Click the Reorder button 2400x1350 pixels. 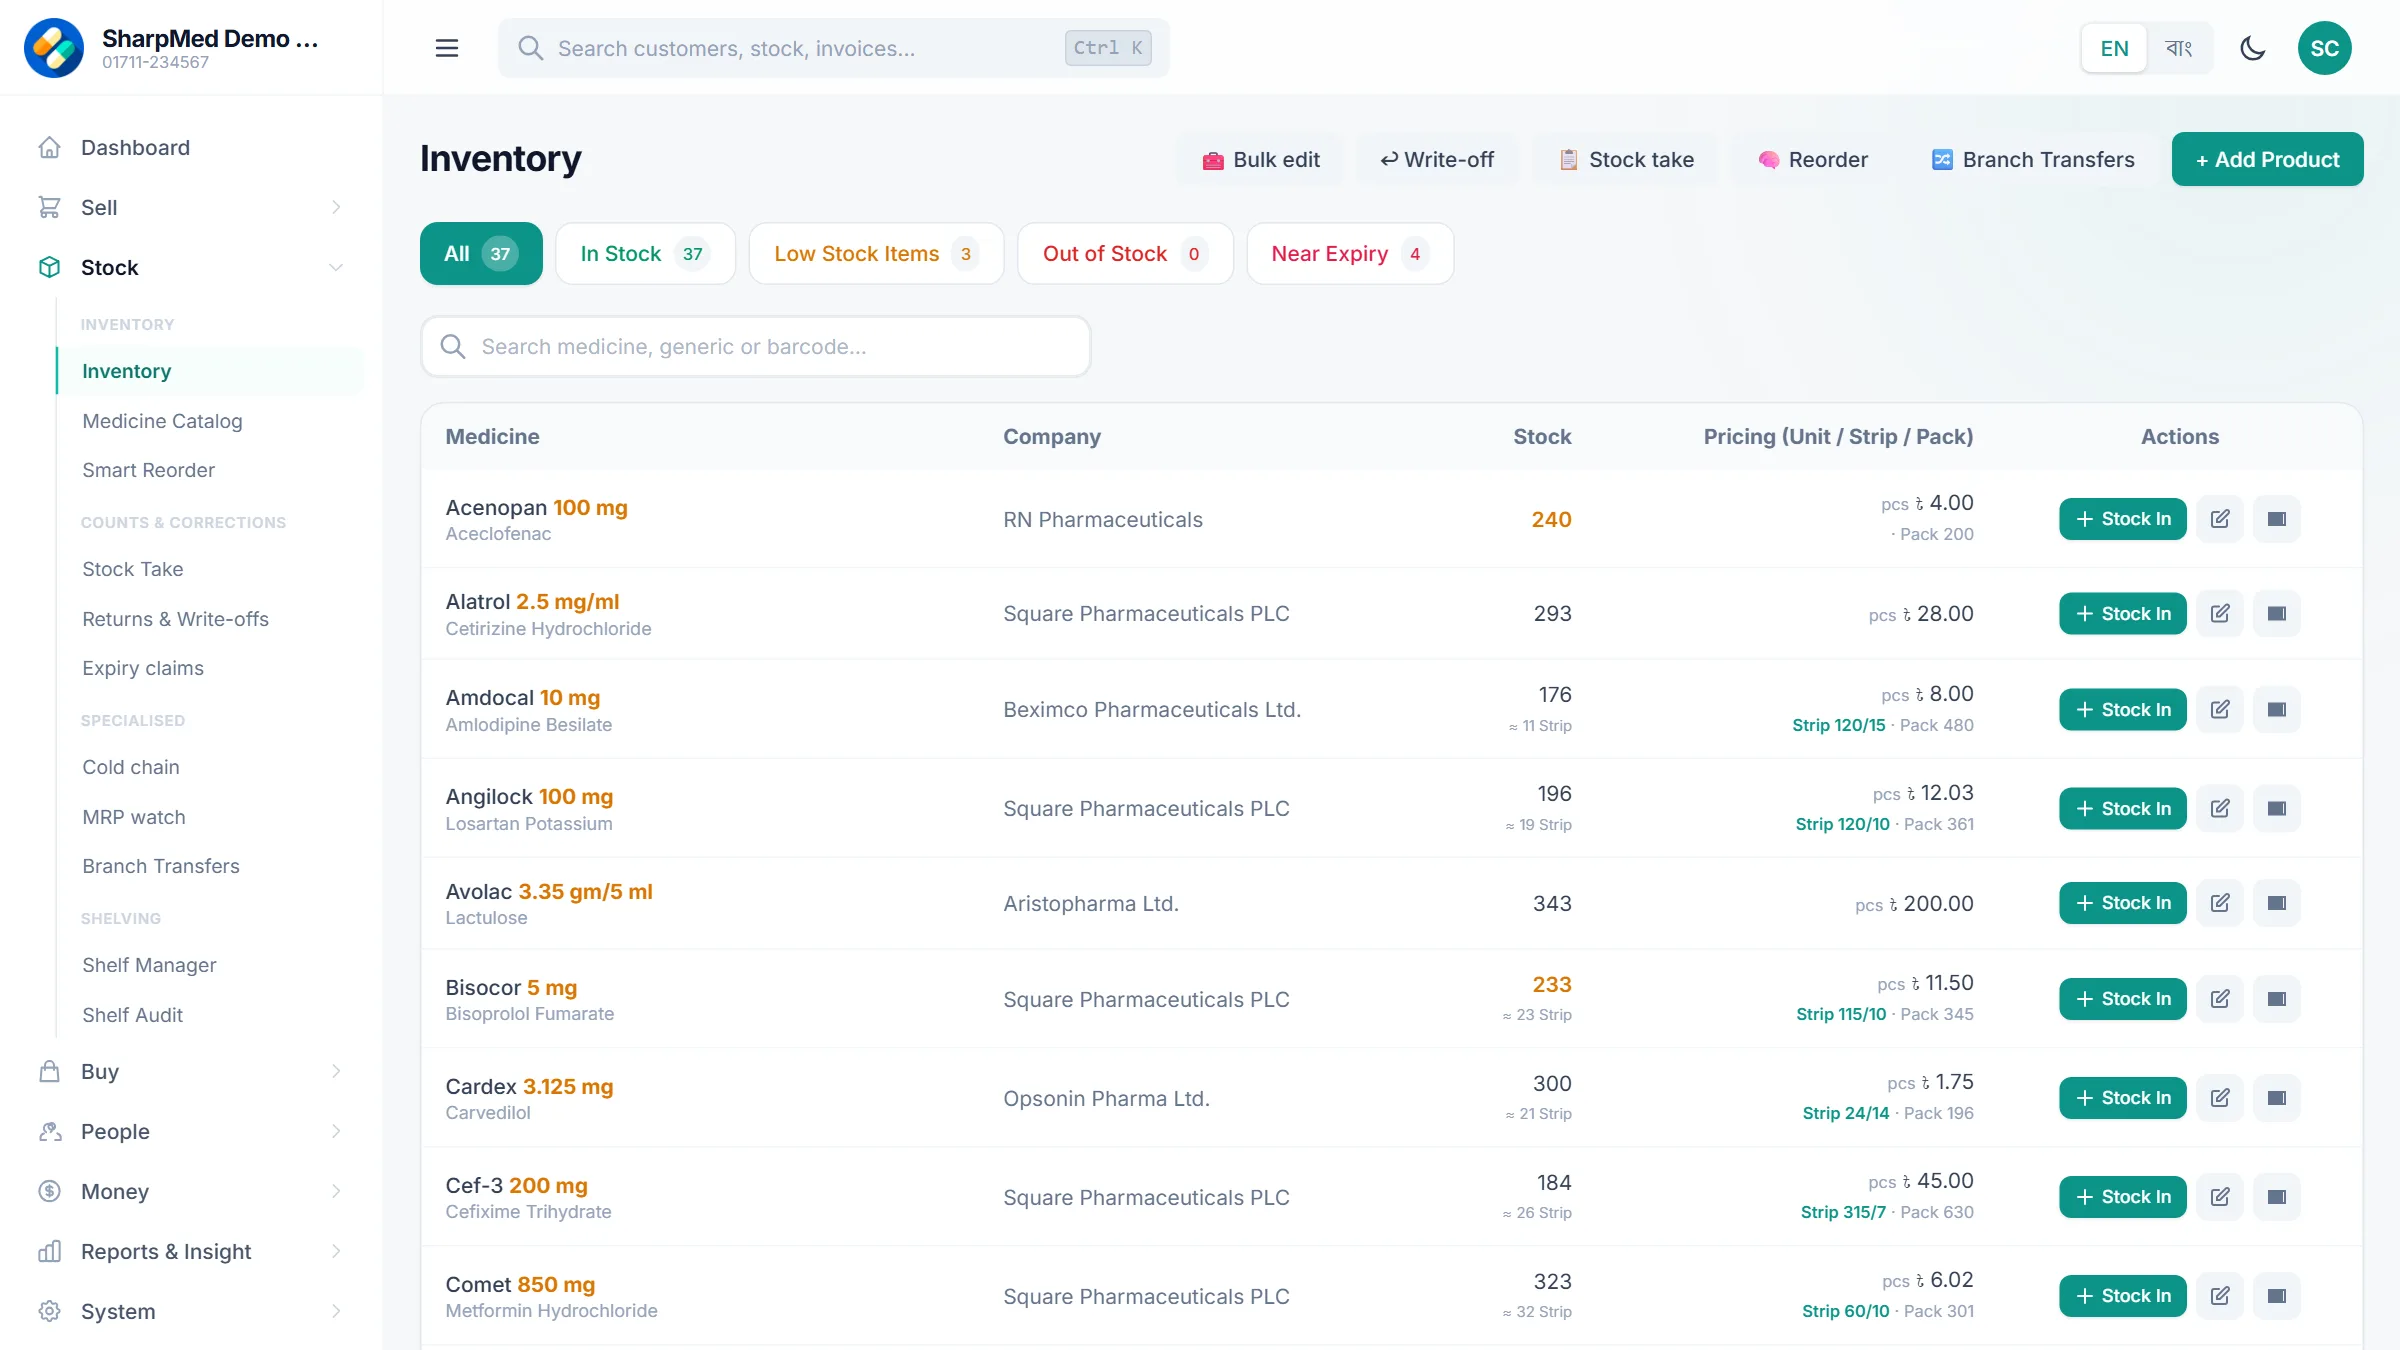coord(1813,160)
